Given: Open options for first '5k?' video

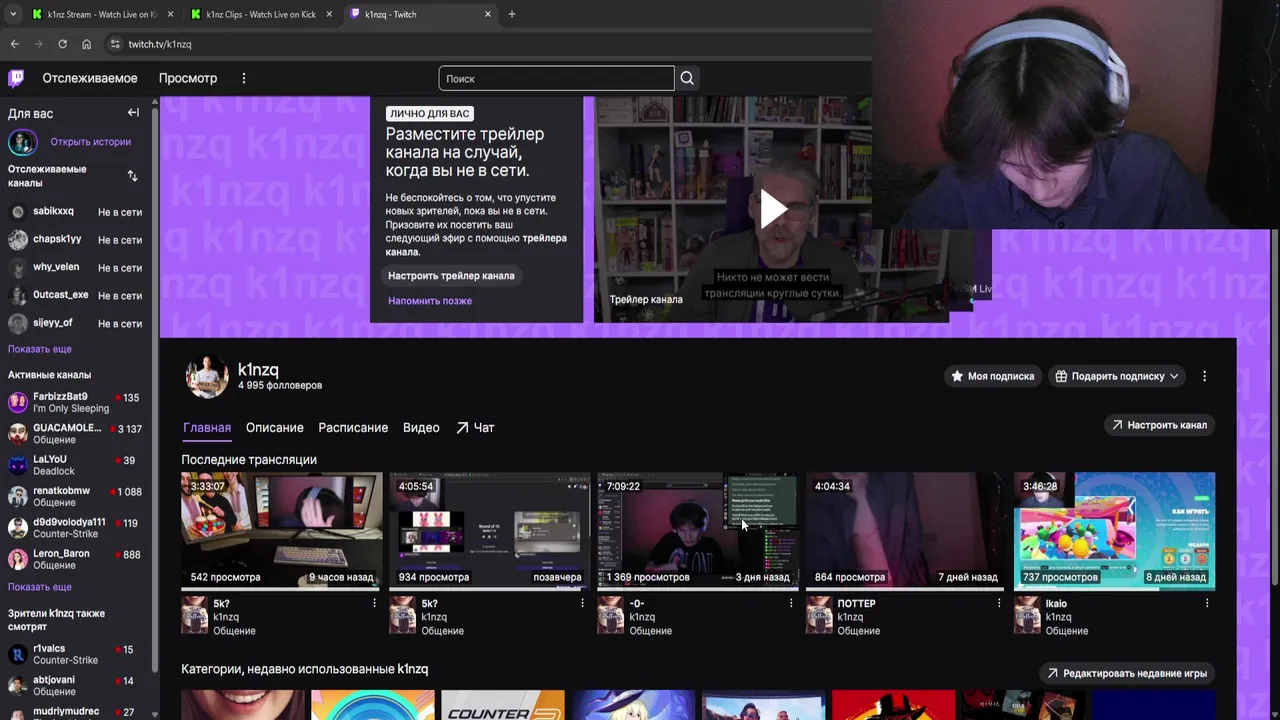Looking at the screenshot, I should click(374, 603).
